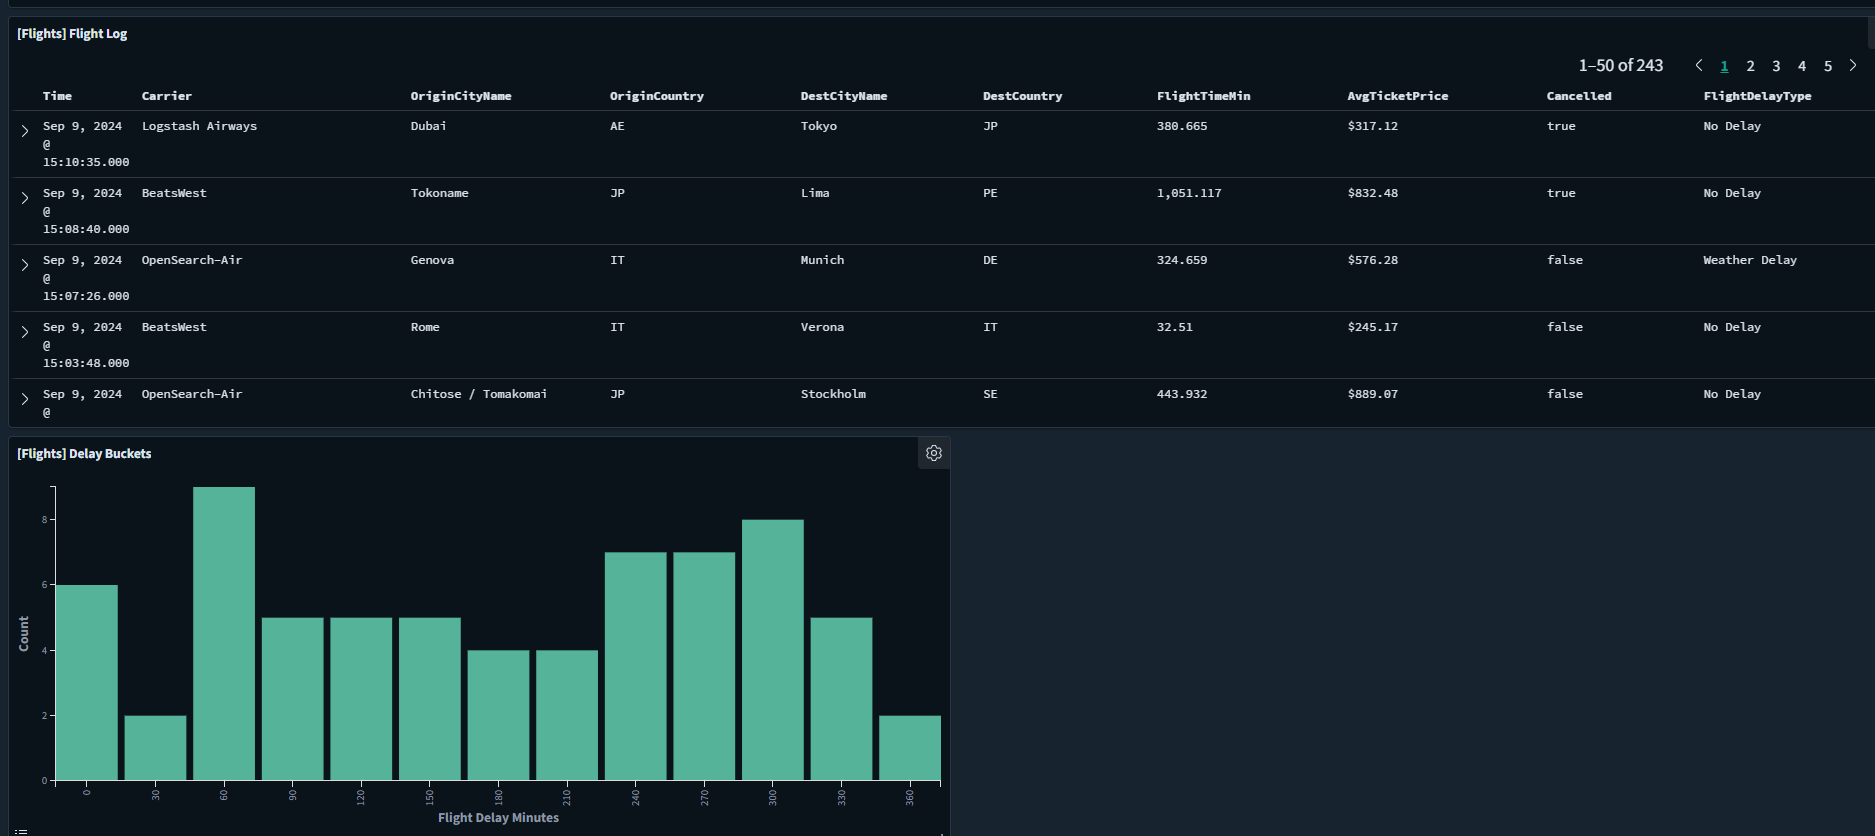Click the 360-minute delay bar

click(x=910, y=748)
